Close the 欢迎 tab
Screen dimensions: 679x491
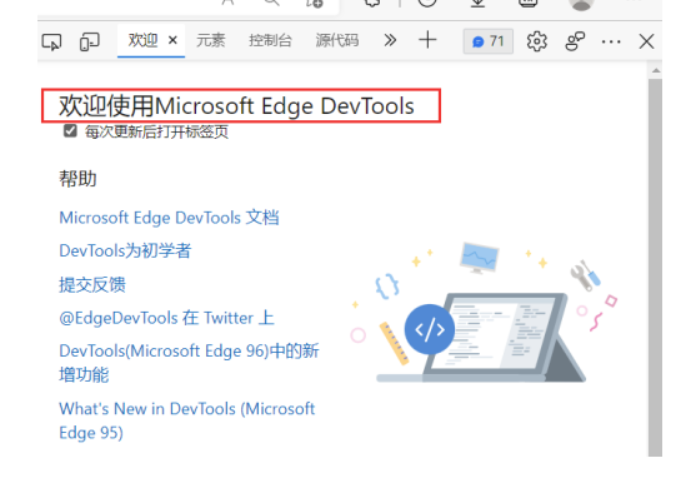coord(172,40)
